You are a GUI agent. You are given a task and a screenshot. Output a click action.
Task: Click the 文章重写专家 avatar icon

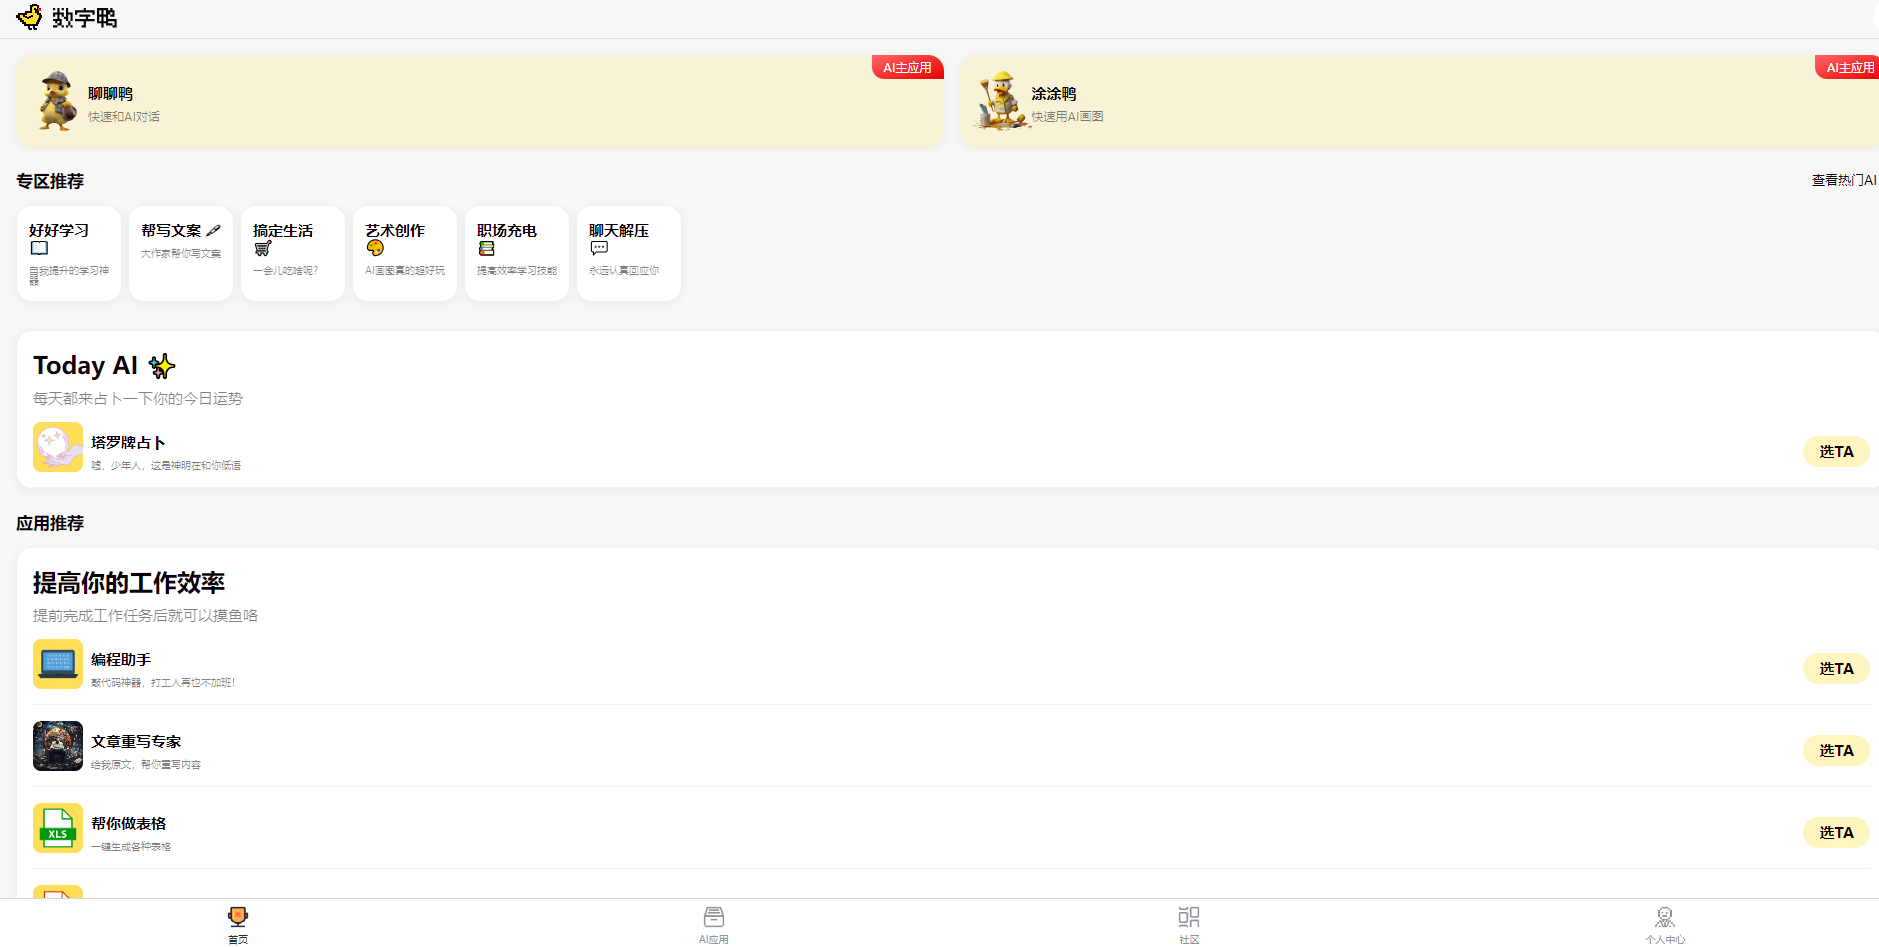(58, 746)
